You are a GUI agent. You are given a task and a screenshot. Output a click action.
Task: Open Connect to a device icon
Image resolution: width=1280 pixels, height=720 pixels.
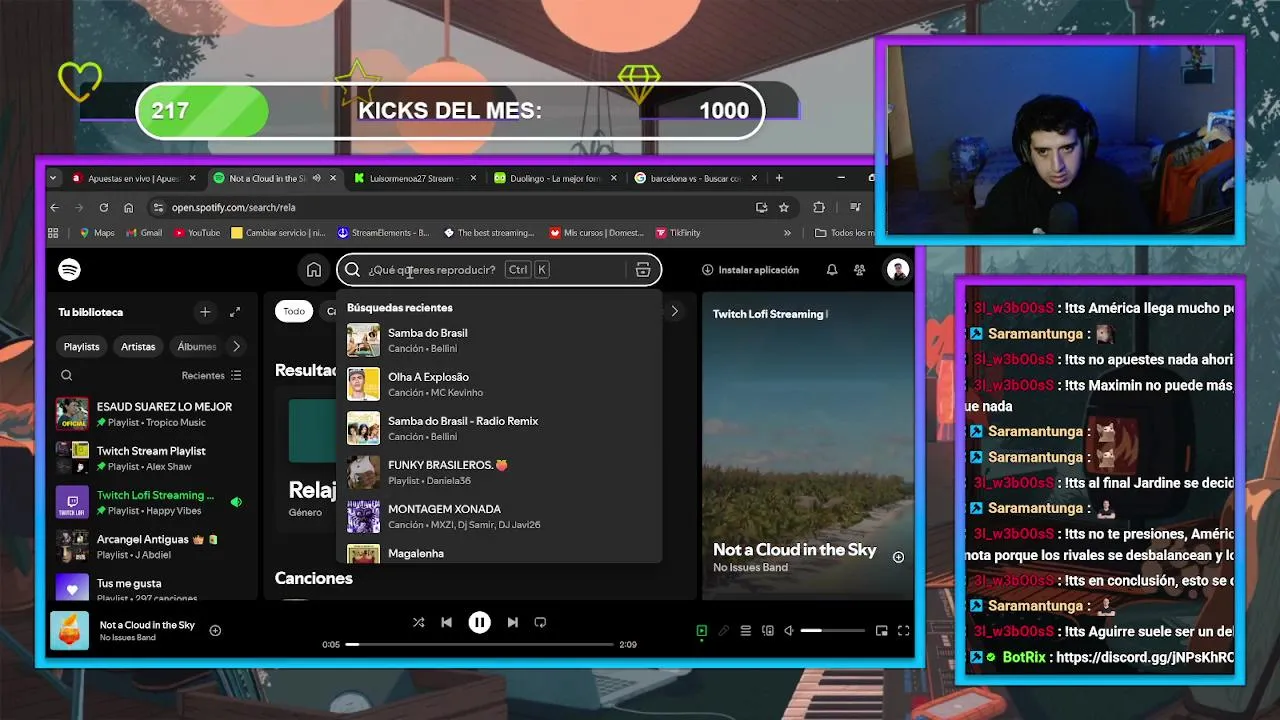point(768,631)
